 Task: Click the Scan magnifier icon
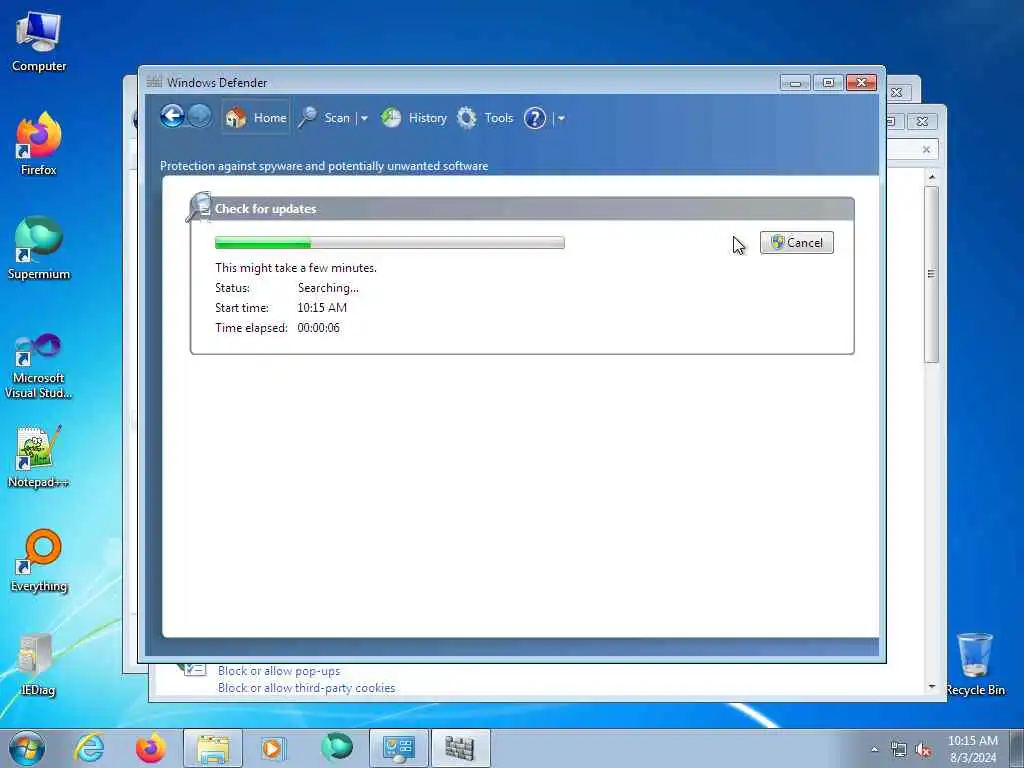point(307,118)
